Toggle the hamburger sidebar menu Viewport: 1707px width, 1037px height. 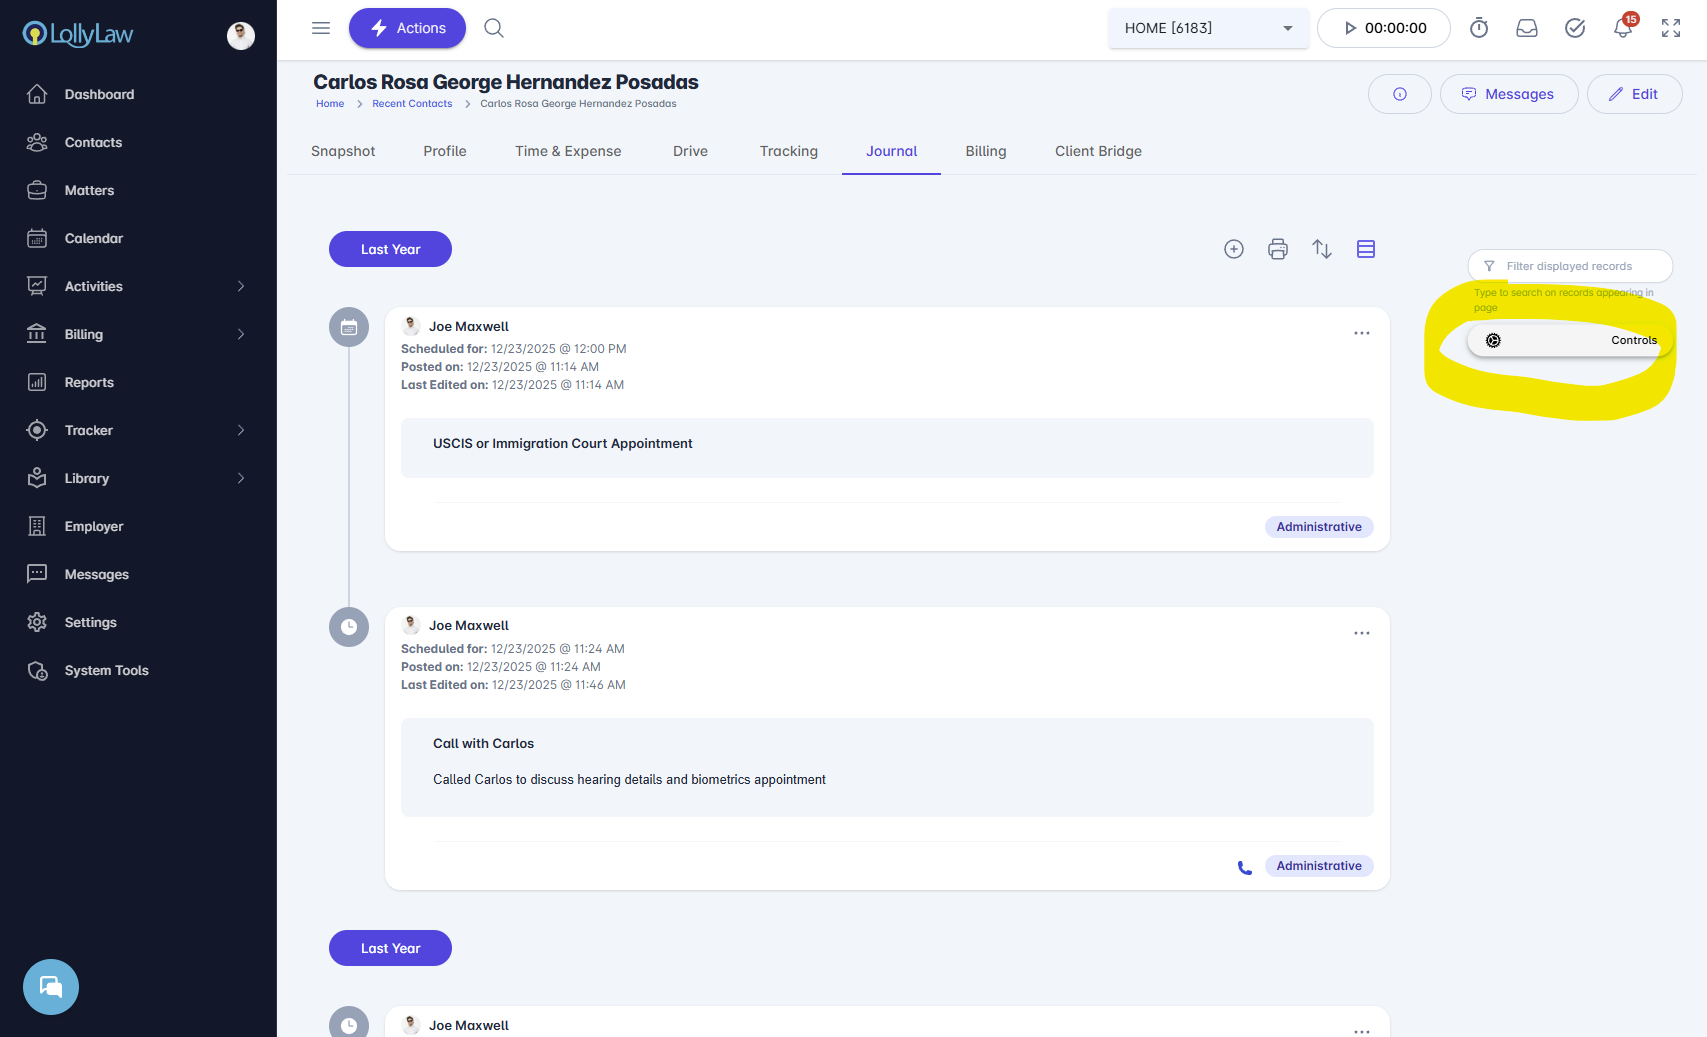[x=321, y=28]
